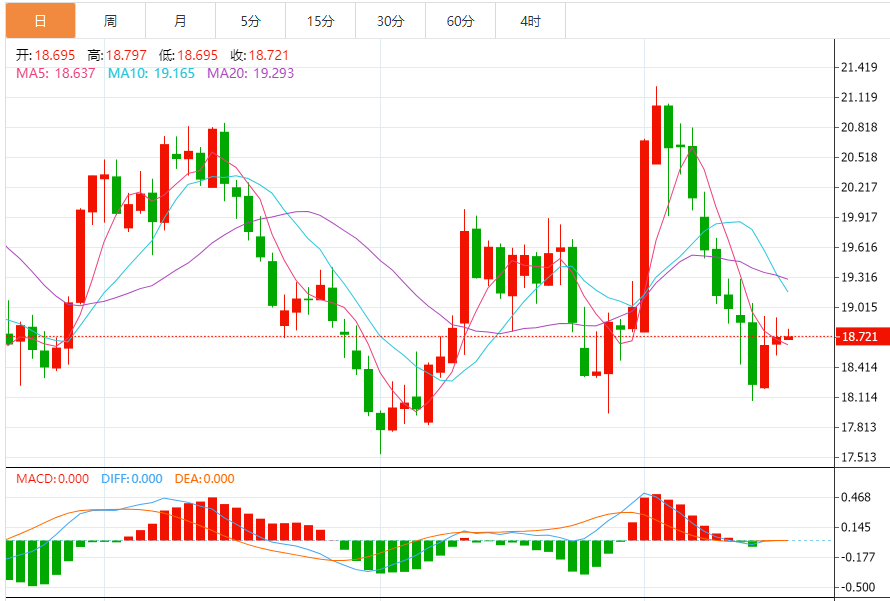Screen dimensions: 890x601
Task: Click the 18.414 price axis label
Action: pyautogui.click(x=859, y=367)
